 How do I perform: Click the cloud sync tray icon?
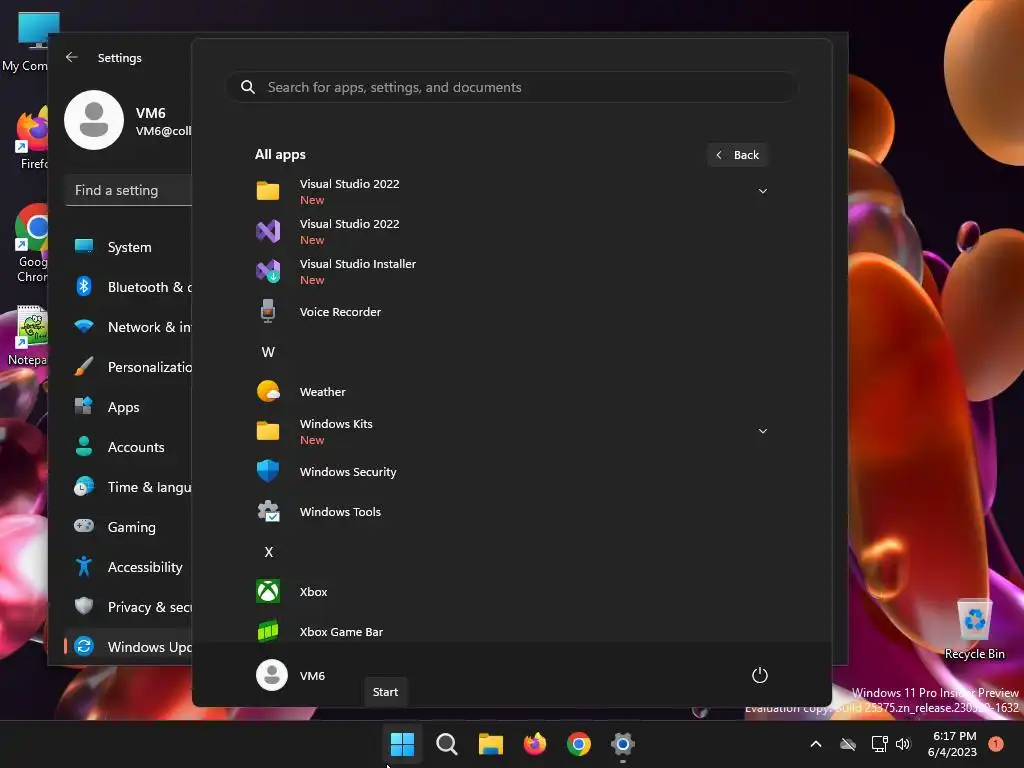click(x=848, y=744)
